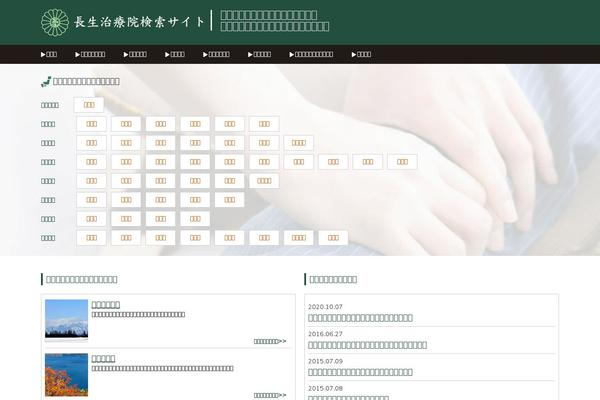The image size is (600, 400).
Task: Open the 長生治療院検索サイト site title
Action: [x=140, y=22]
